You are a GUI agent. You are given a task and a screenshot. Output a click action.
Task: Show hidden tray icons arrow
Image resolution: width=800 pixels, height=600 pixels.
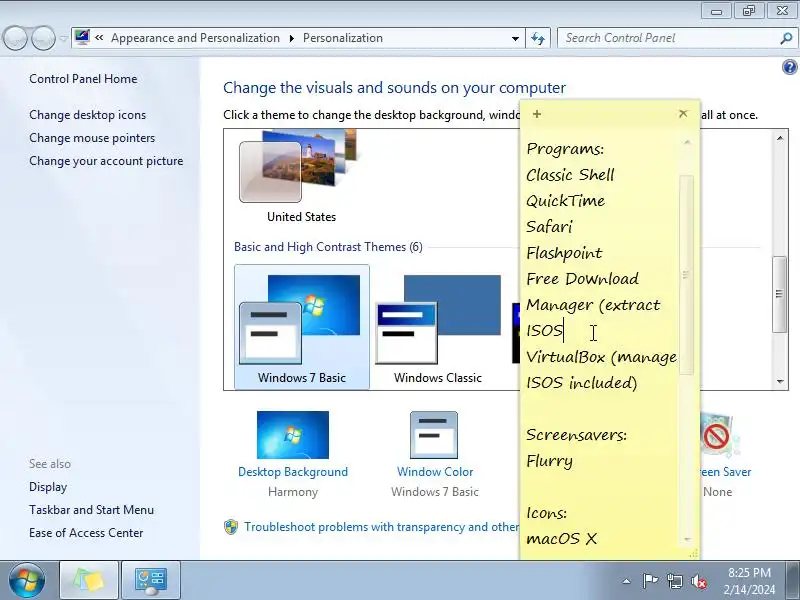627,581
